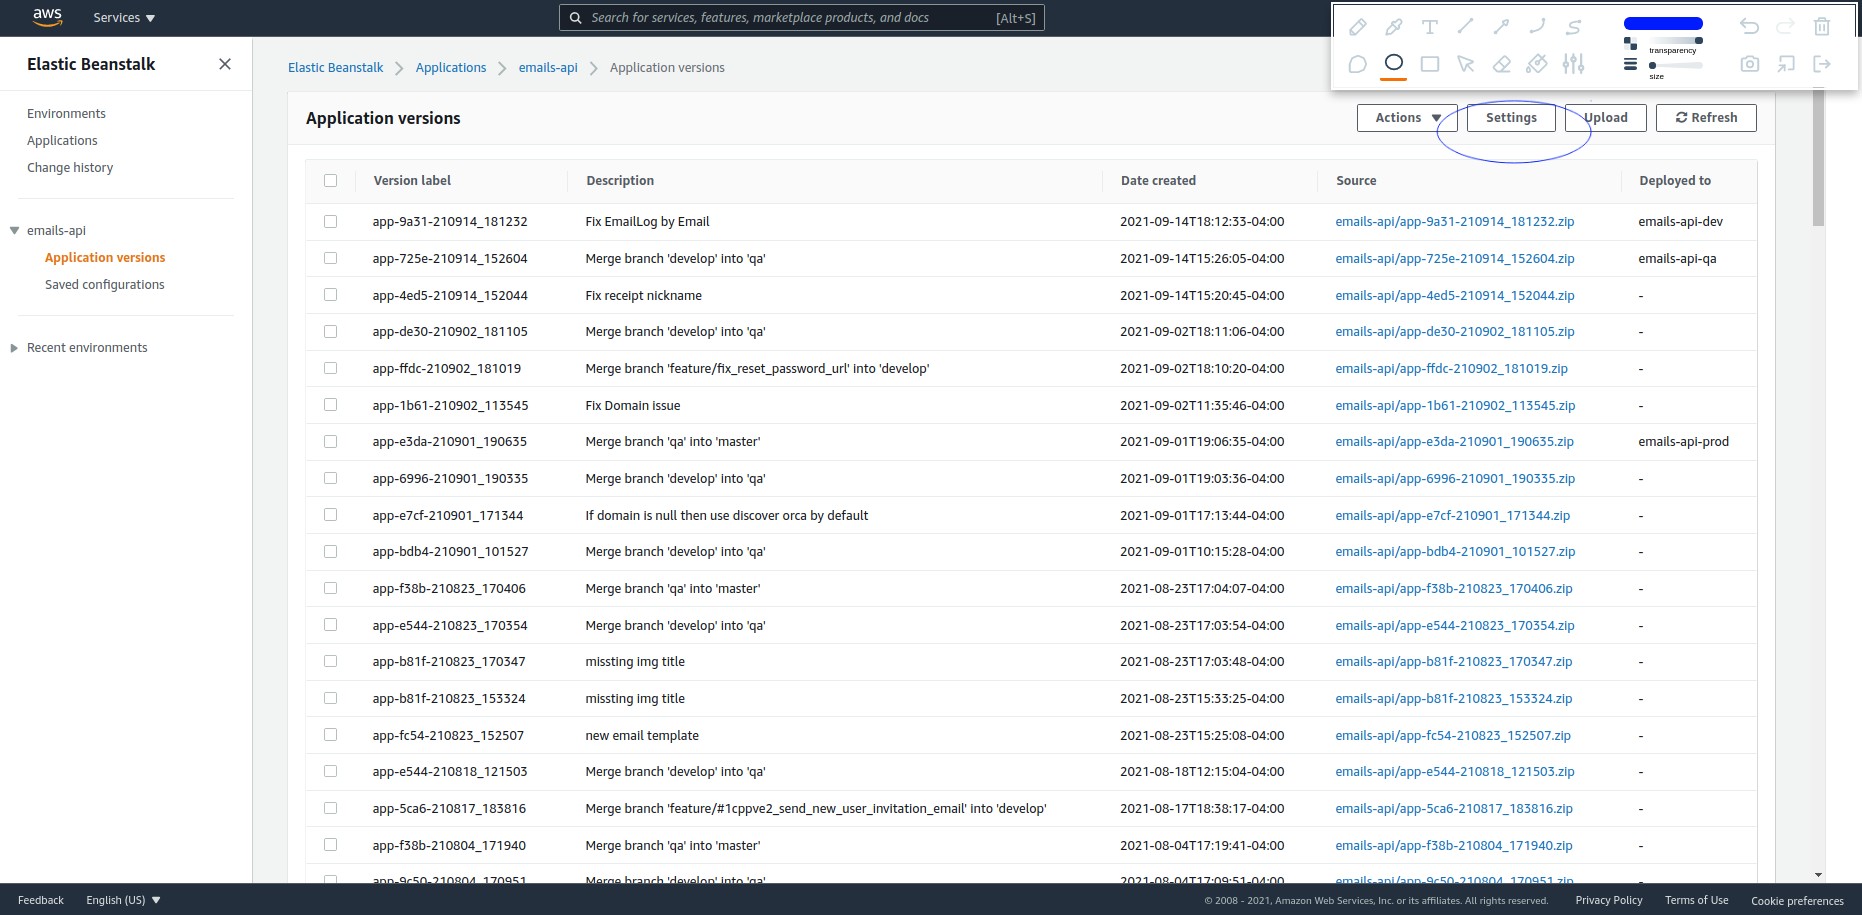Download emails-api/app-9a31-210914_181232.zip source

click(x=1455, y=222)
